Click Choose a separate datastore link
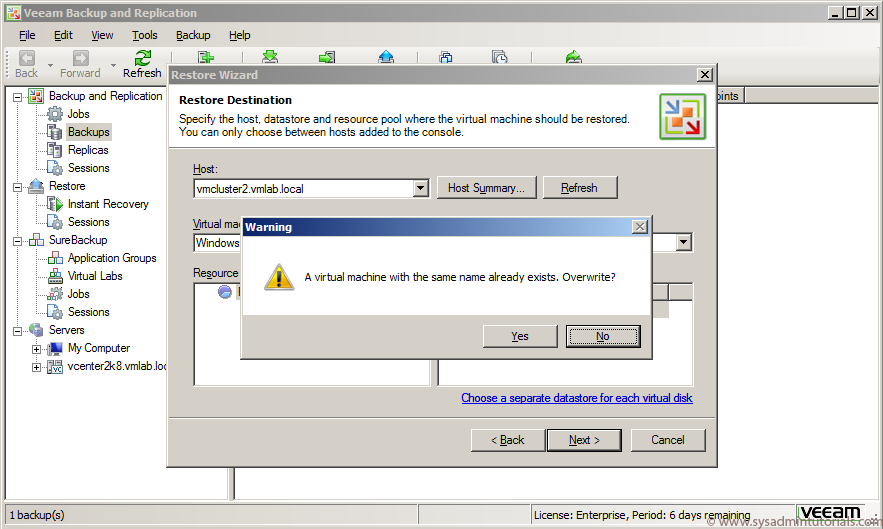This screenshot has width=883, height=529. pos(577,398)
